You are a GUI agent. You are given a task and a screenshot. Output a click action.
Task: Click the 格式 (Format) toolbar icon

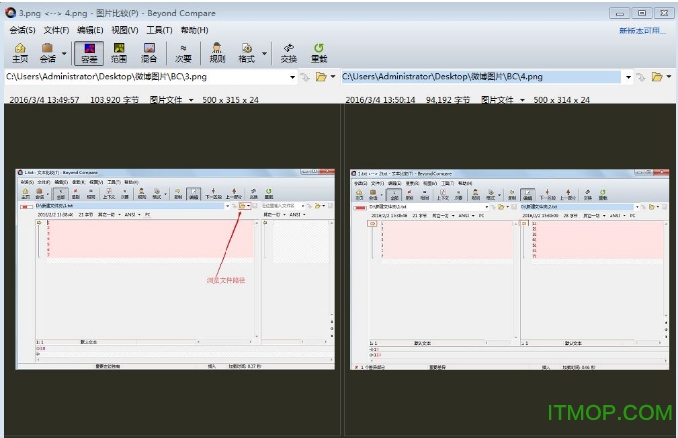coord(245,52)
